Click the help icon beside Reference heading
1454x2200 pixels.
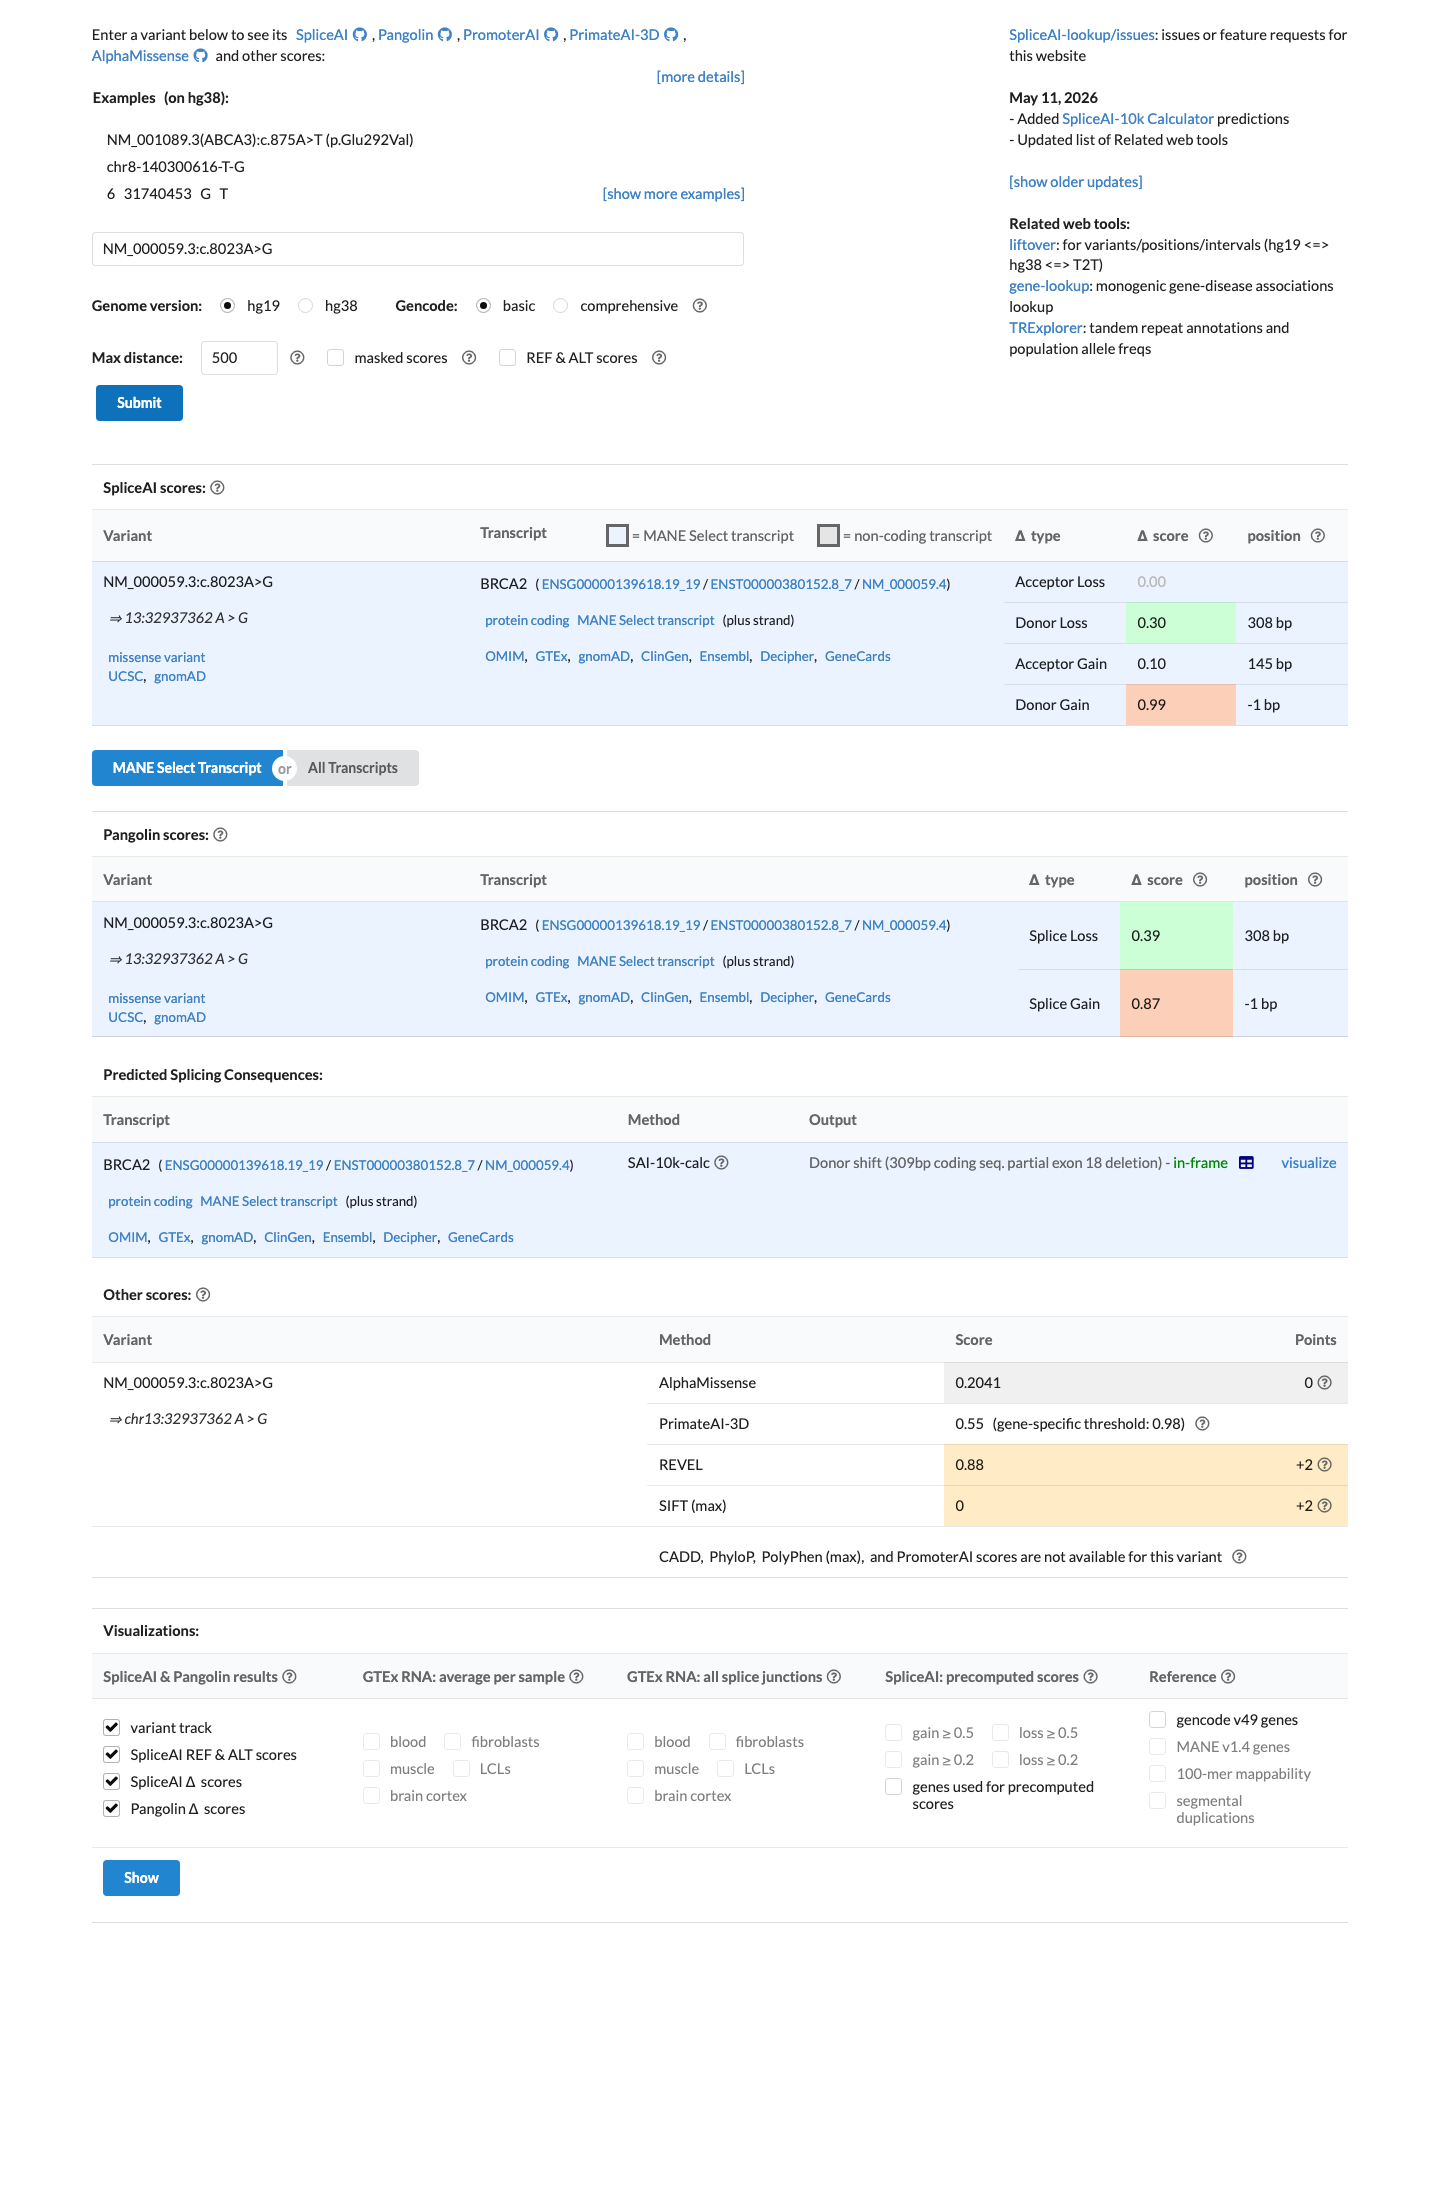point(1228,1677)
